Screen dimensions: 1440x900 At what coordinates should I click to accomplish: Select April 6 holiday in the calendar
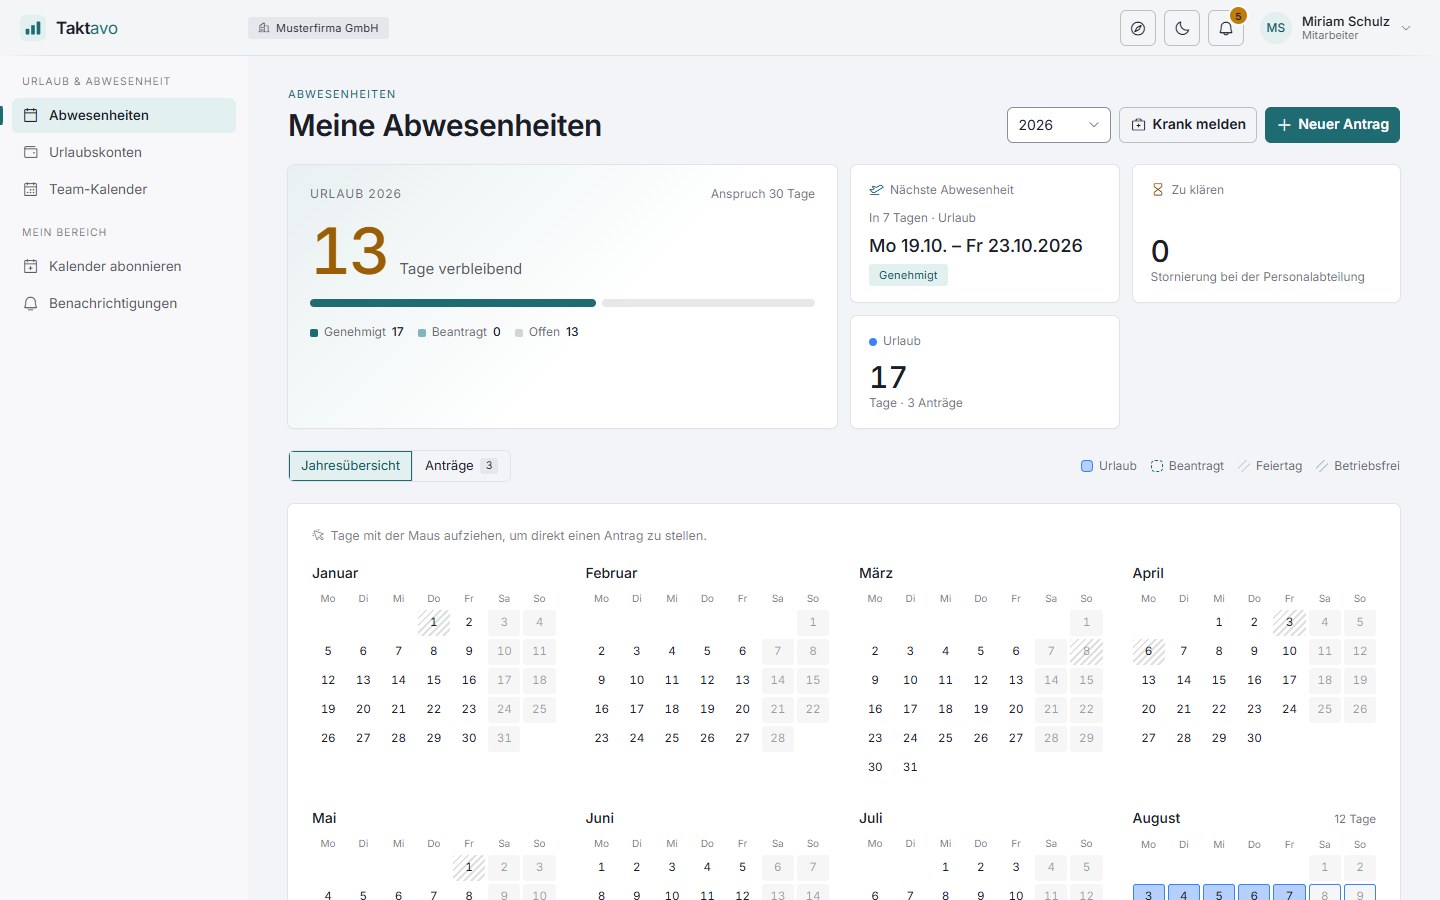coord(1149,651)
